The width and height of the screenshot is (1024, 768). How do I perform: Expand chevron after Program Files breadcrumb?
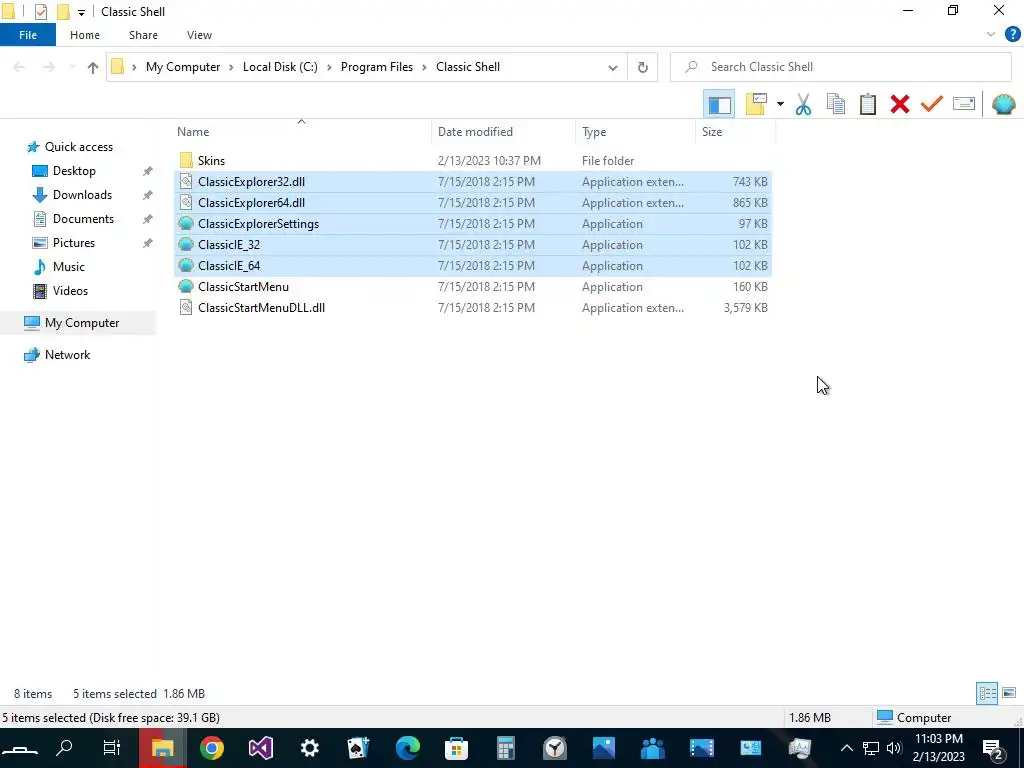424,67
